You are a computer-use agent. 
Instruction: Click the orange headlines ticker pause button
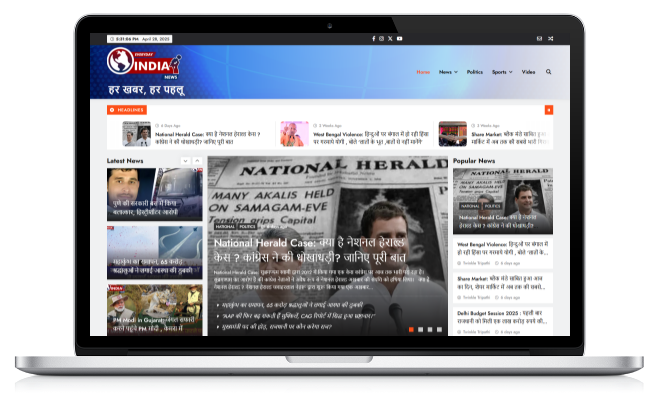coord(549,110)
